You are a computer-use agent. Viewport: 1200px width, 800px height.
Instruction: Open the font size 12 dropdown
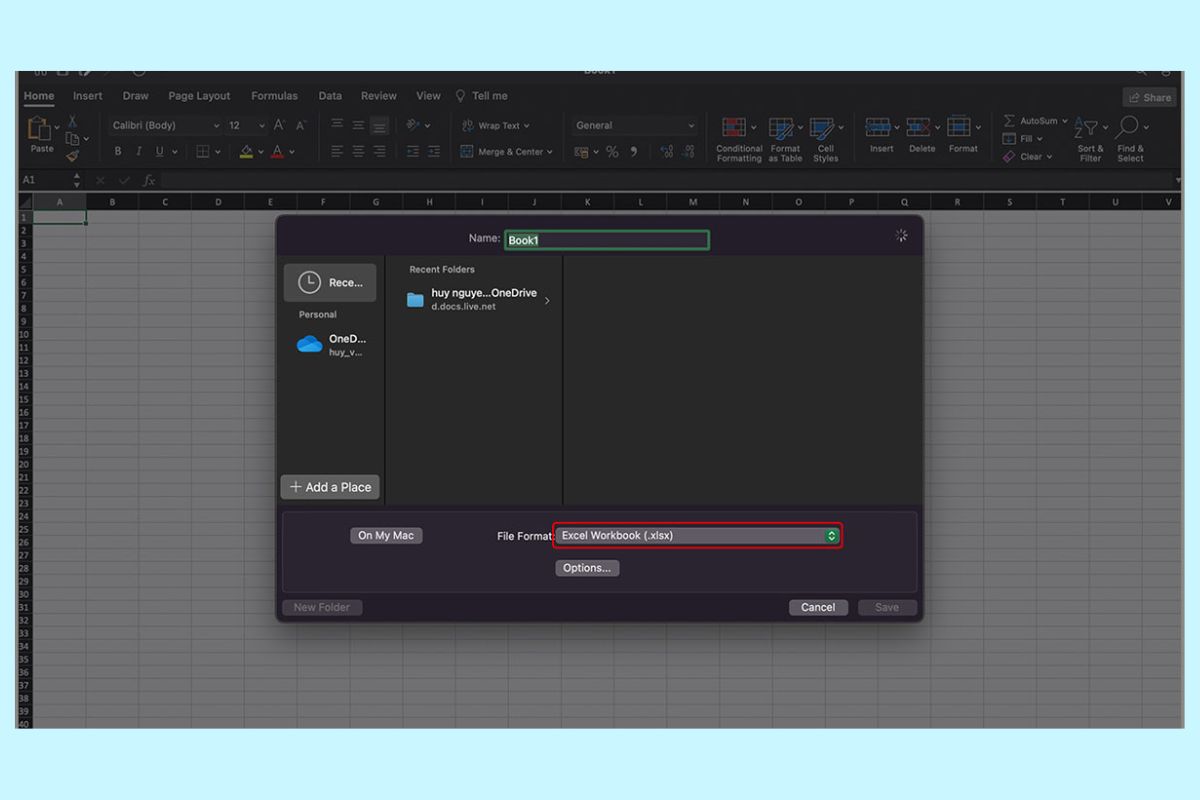(x=246, y=125)
